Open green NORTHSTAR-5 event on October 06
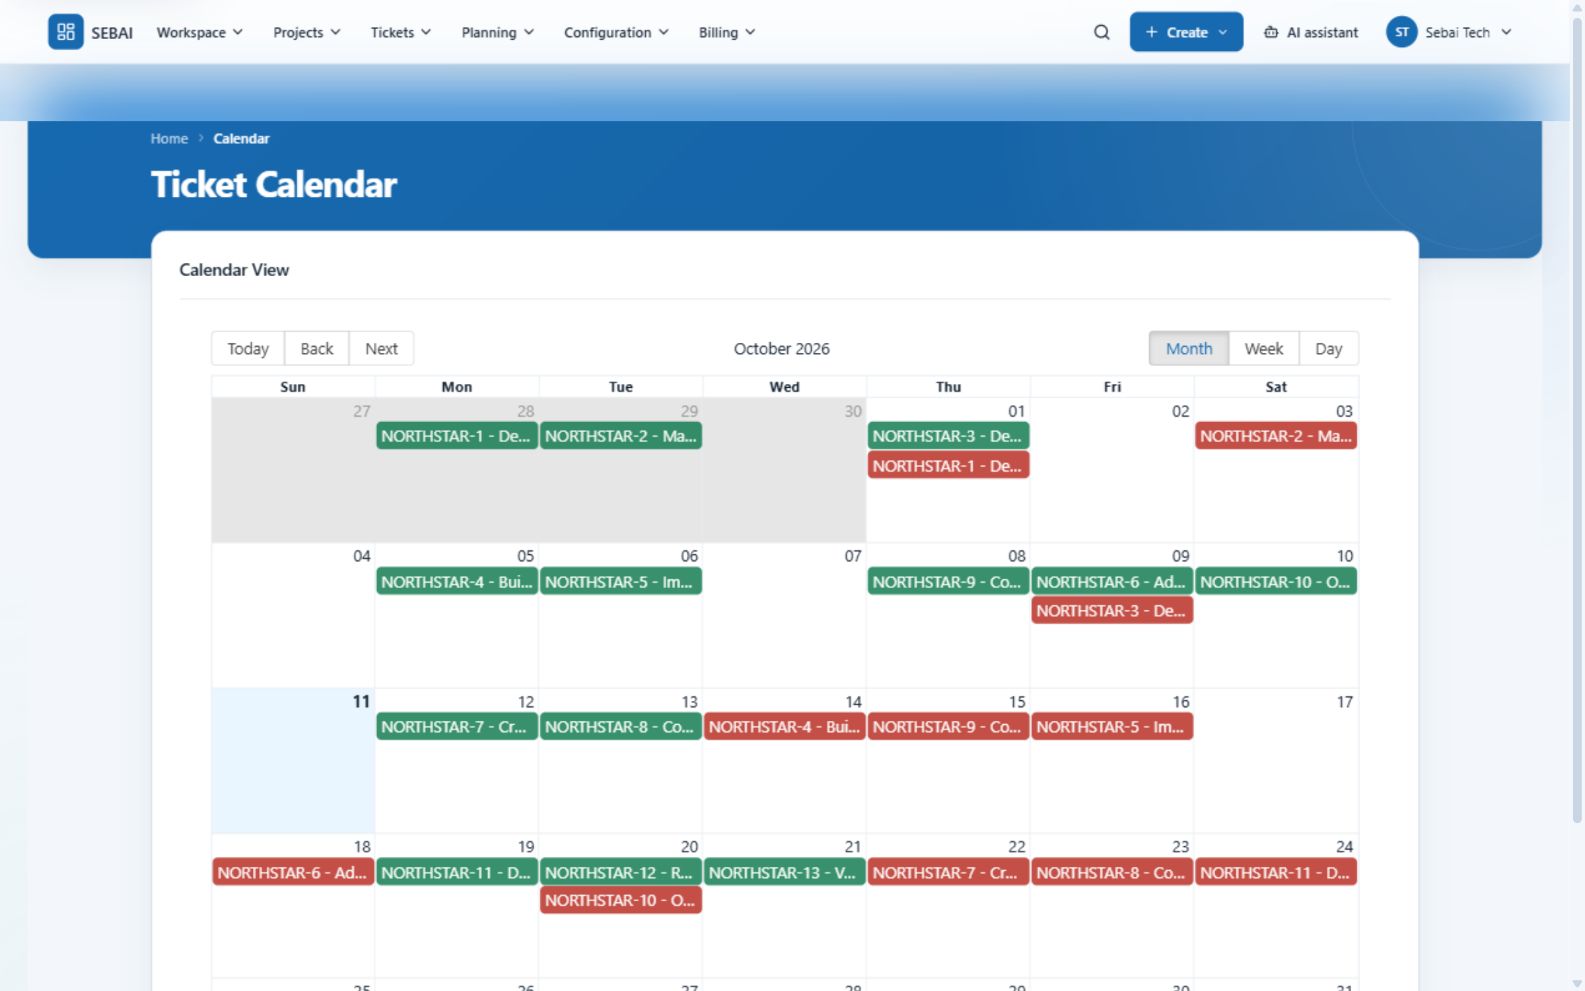1585x991 pixels. [x=621, y=582]
